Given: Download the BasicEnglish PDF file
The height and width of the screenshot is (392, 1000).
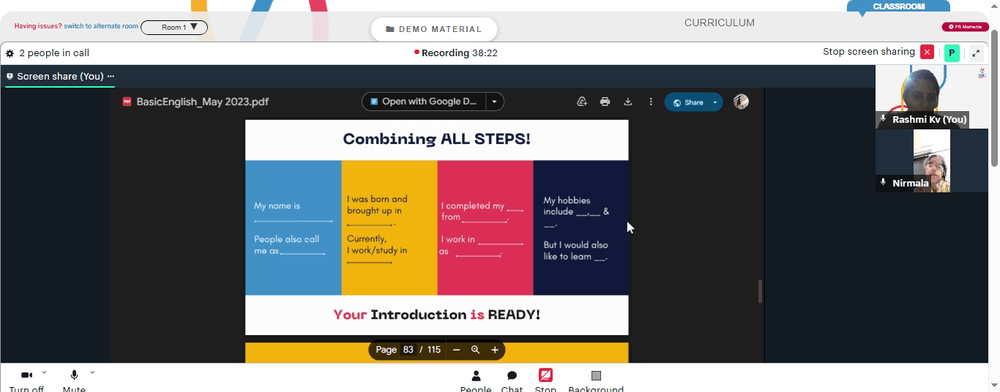Looking at the screenshot, I should tap(628, 102).
